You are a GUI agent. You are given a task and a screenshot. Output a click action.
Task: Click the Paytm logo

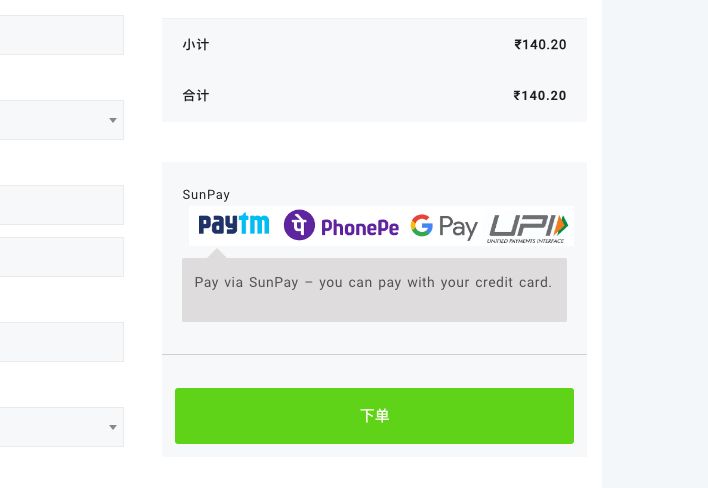tap(234, 224)
